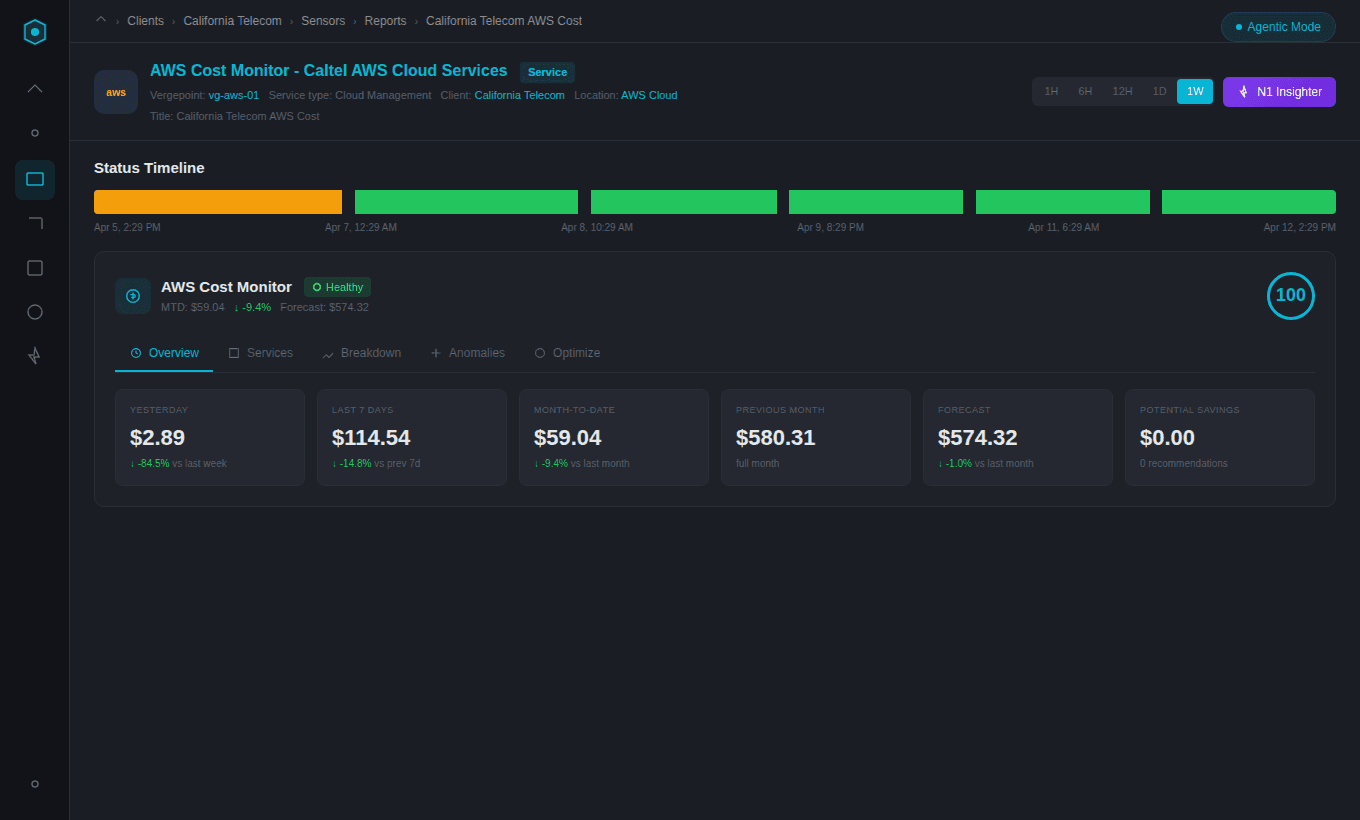Click the last green timeline segment ending Apr 12
This screenshot has height=820, width=1360.
pos(1249,202)
